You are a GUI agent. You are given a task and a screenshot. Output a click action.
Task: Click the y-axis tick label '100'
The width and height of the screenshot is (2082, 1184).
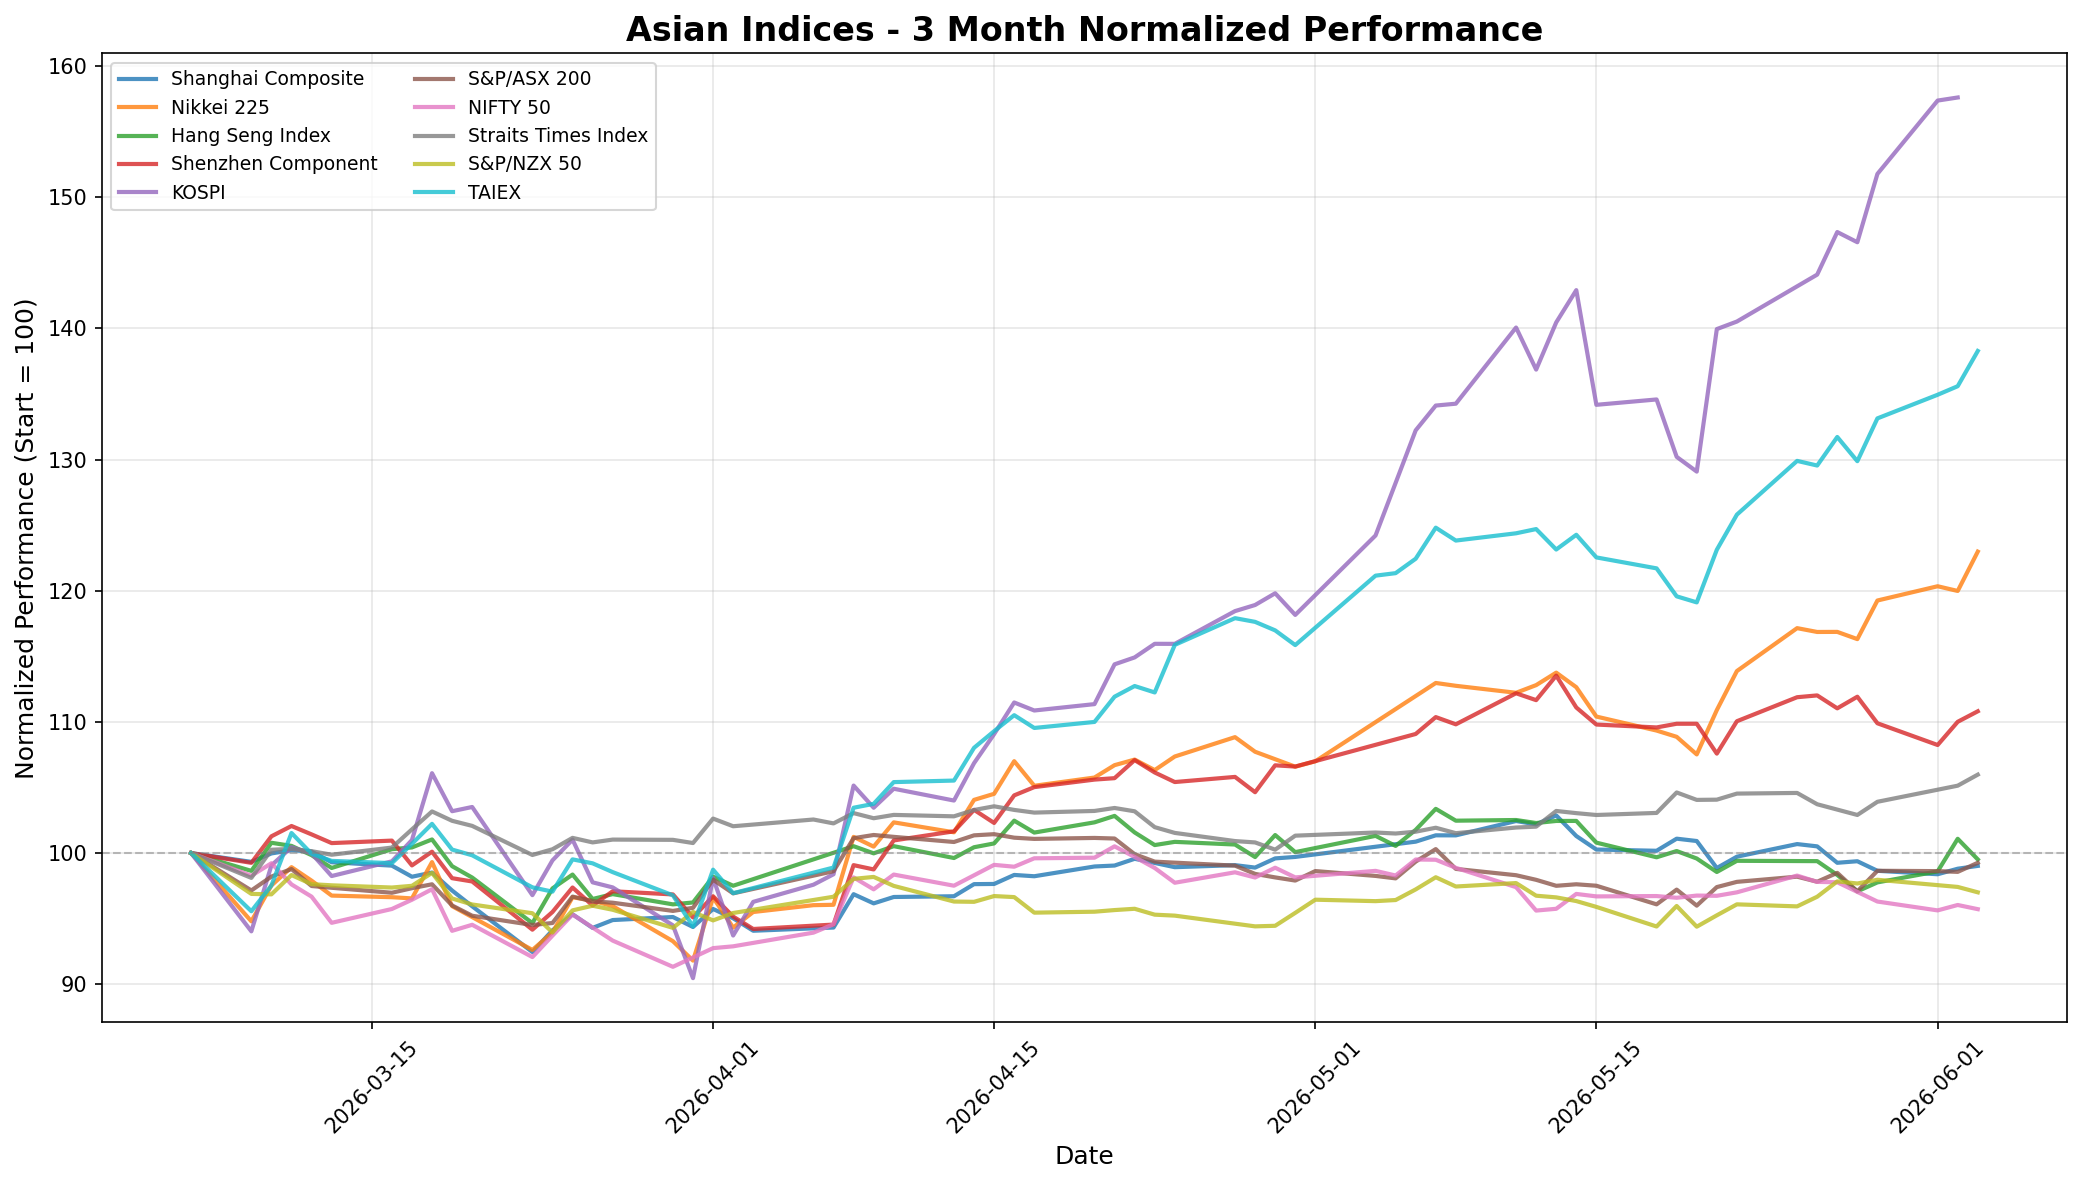[x=70, y=853]
